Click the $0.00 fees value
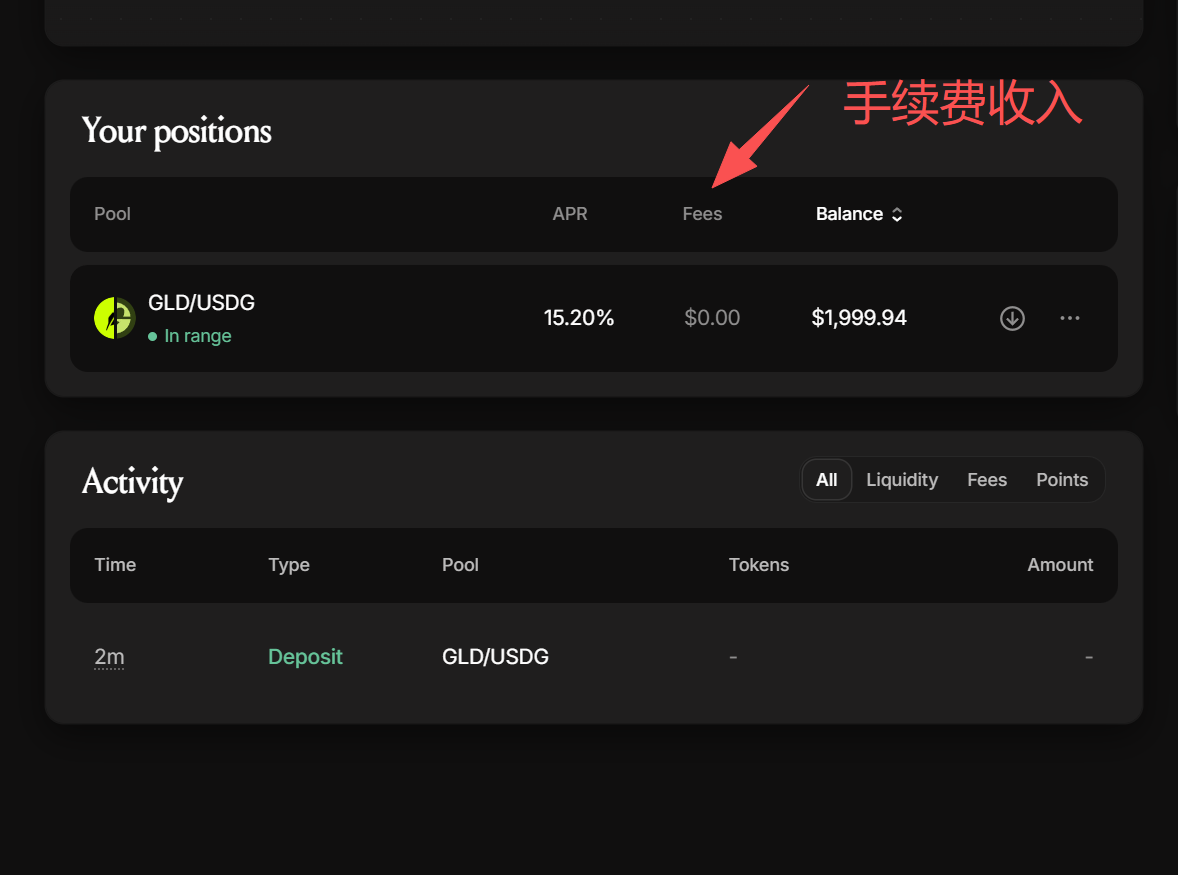This screenshot has height=875, width=1178. coord(711,318)
